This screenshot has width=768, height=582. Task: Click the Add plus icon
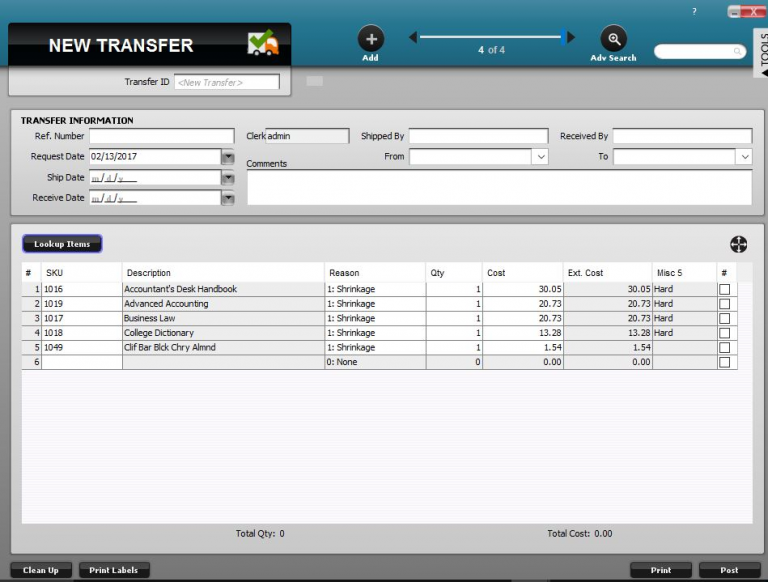coord(370,39)
